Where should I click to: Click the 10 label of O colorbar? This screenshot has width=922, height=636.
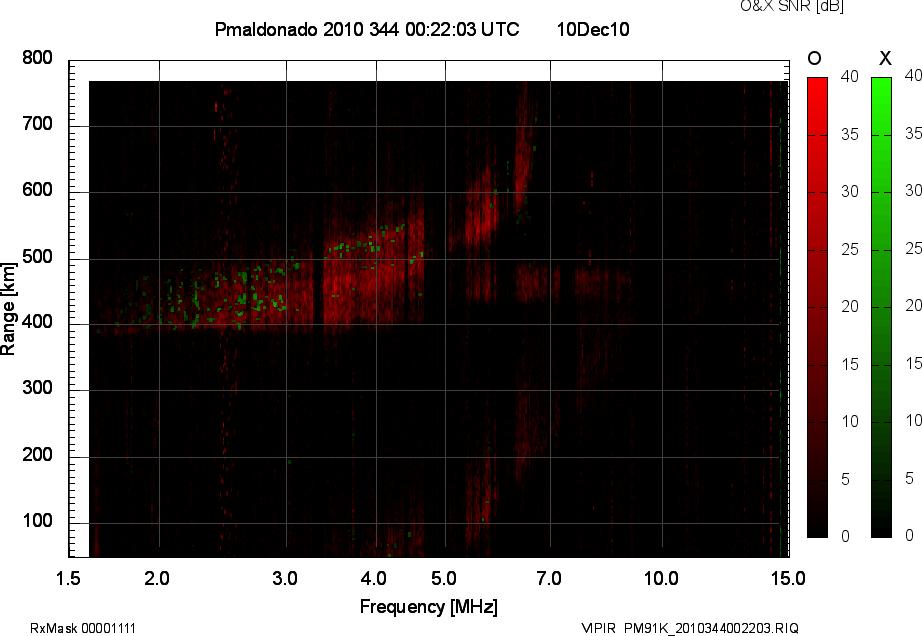coord(850,421)
